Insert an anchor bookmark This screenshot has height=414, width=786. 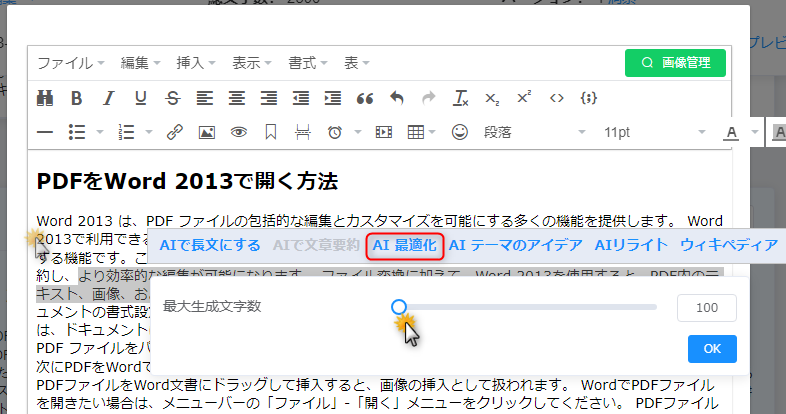[x=271, y=132]
